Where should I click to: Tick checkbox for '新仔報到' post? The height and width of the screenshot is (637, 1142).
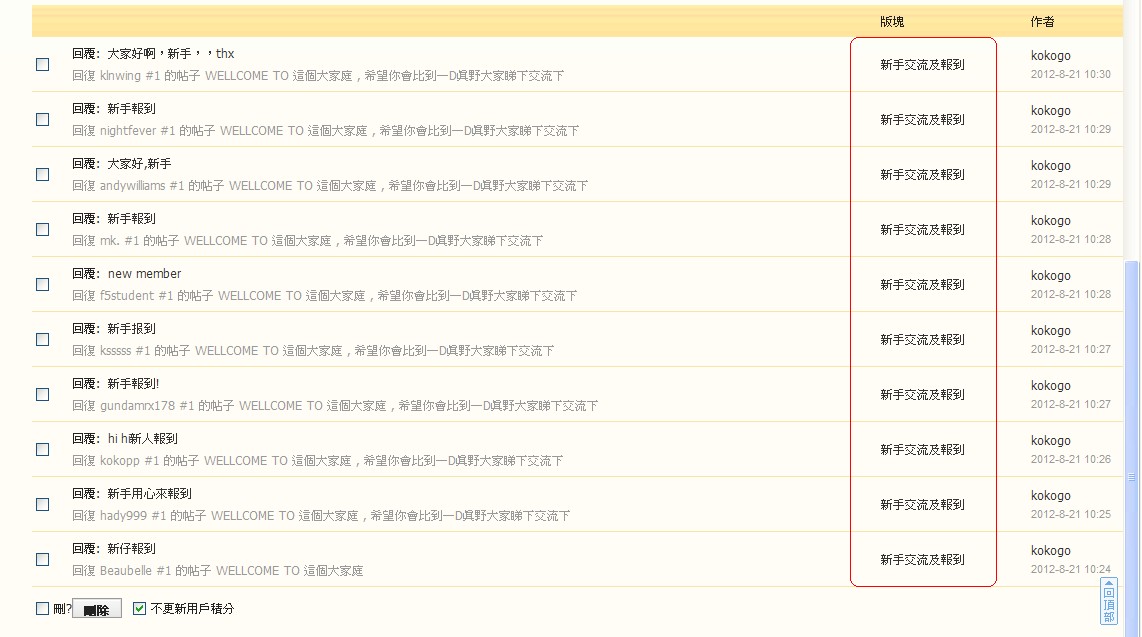43,559
